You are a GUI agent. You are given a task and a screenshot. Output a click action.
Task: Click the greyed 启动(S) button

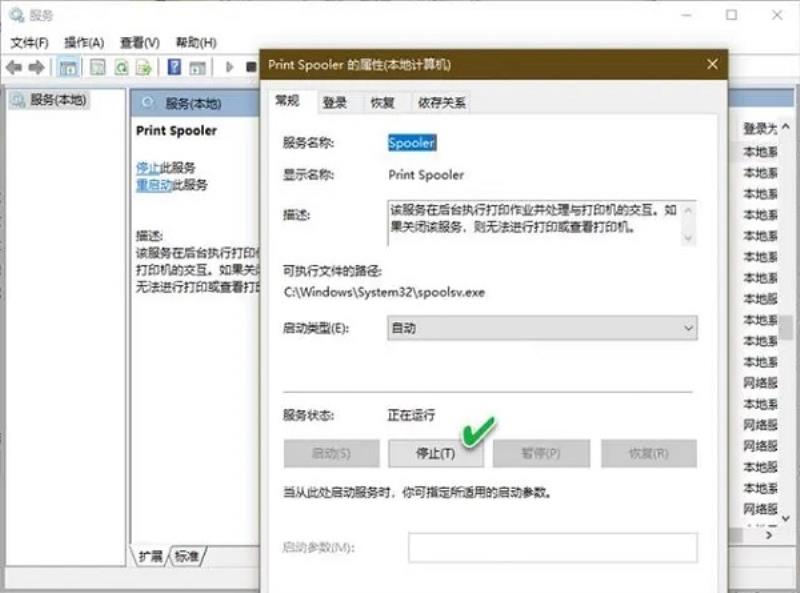[x=332, y=453]
